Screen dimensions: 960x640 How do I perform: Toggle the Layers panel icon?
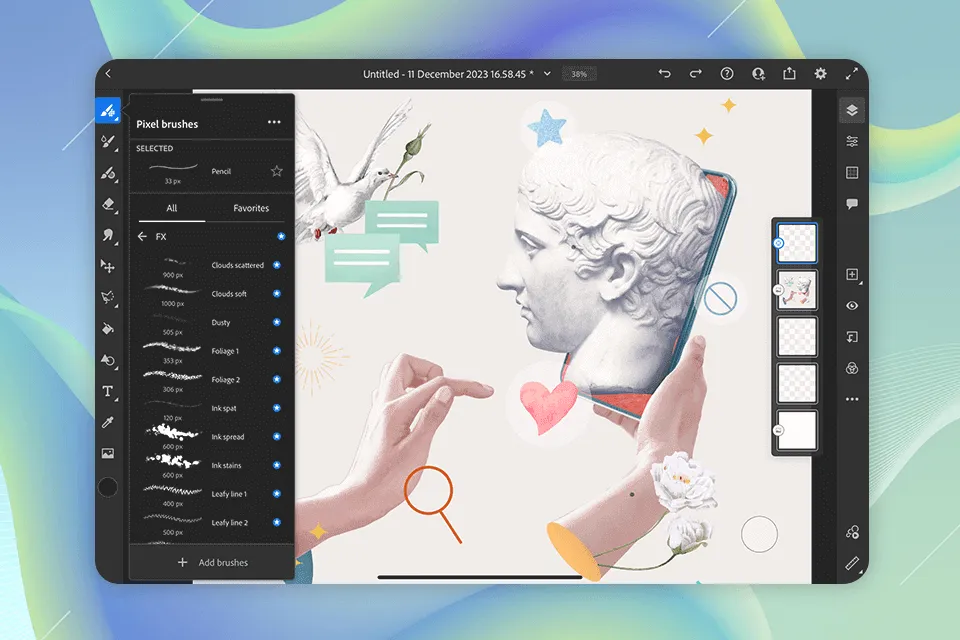click(x=852, y=110)
